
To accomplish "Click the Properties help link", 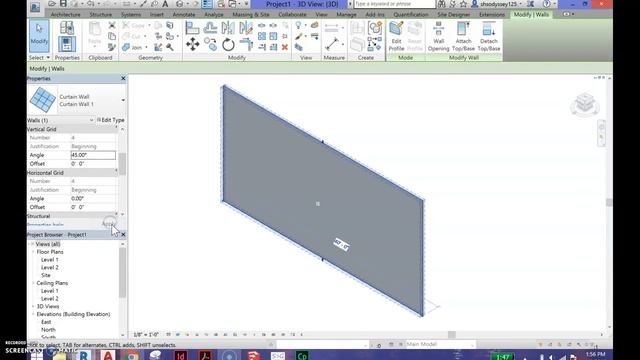I will [x=45, y=224].
